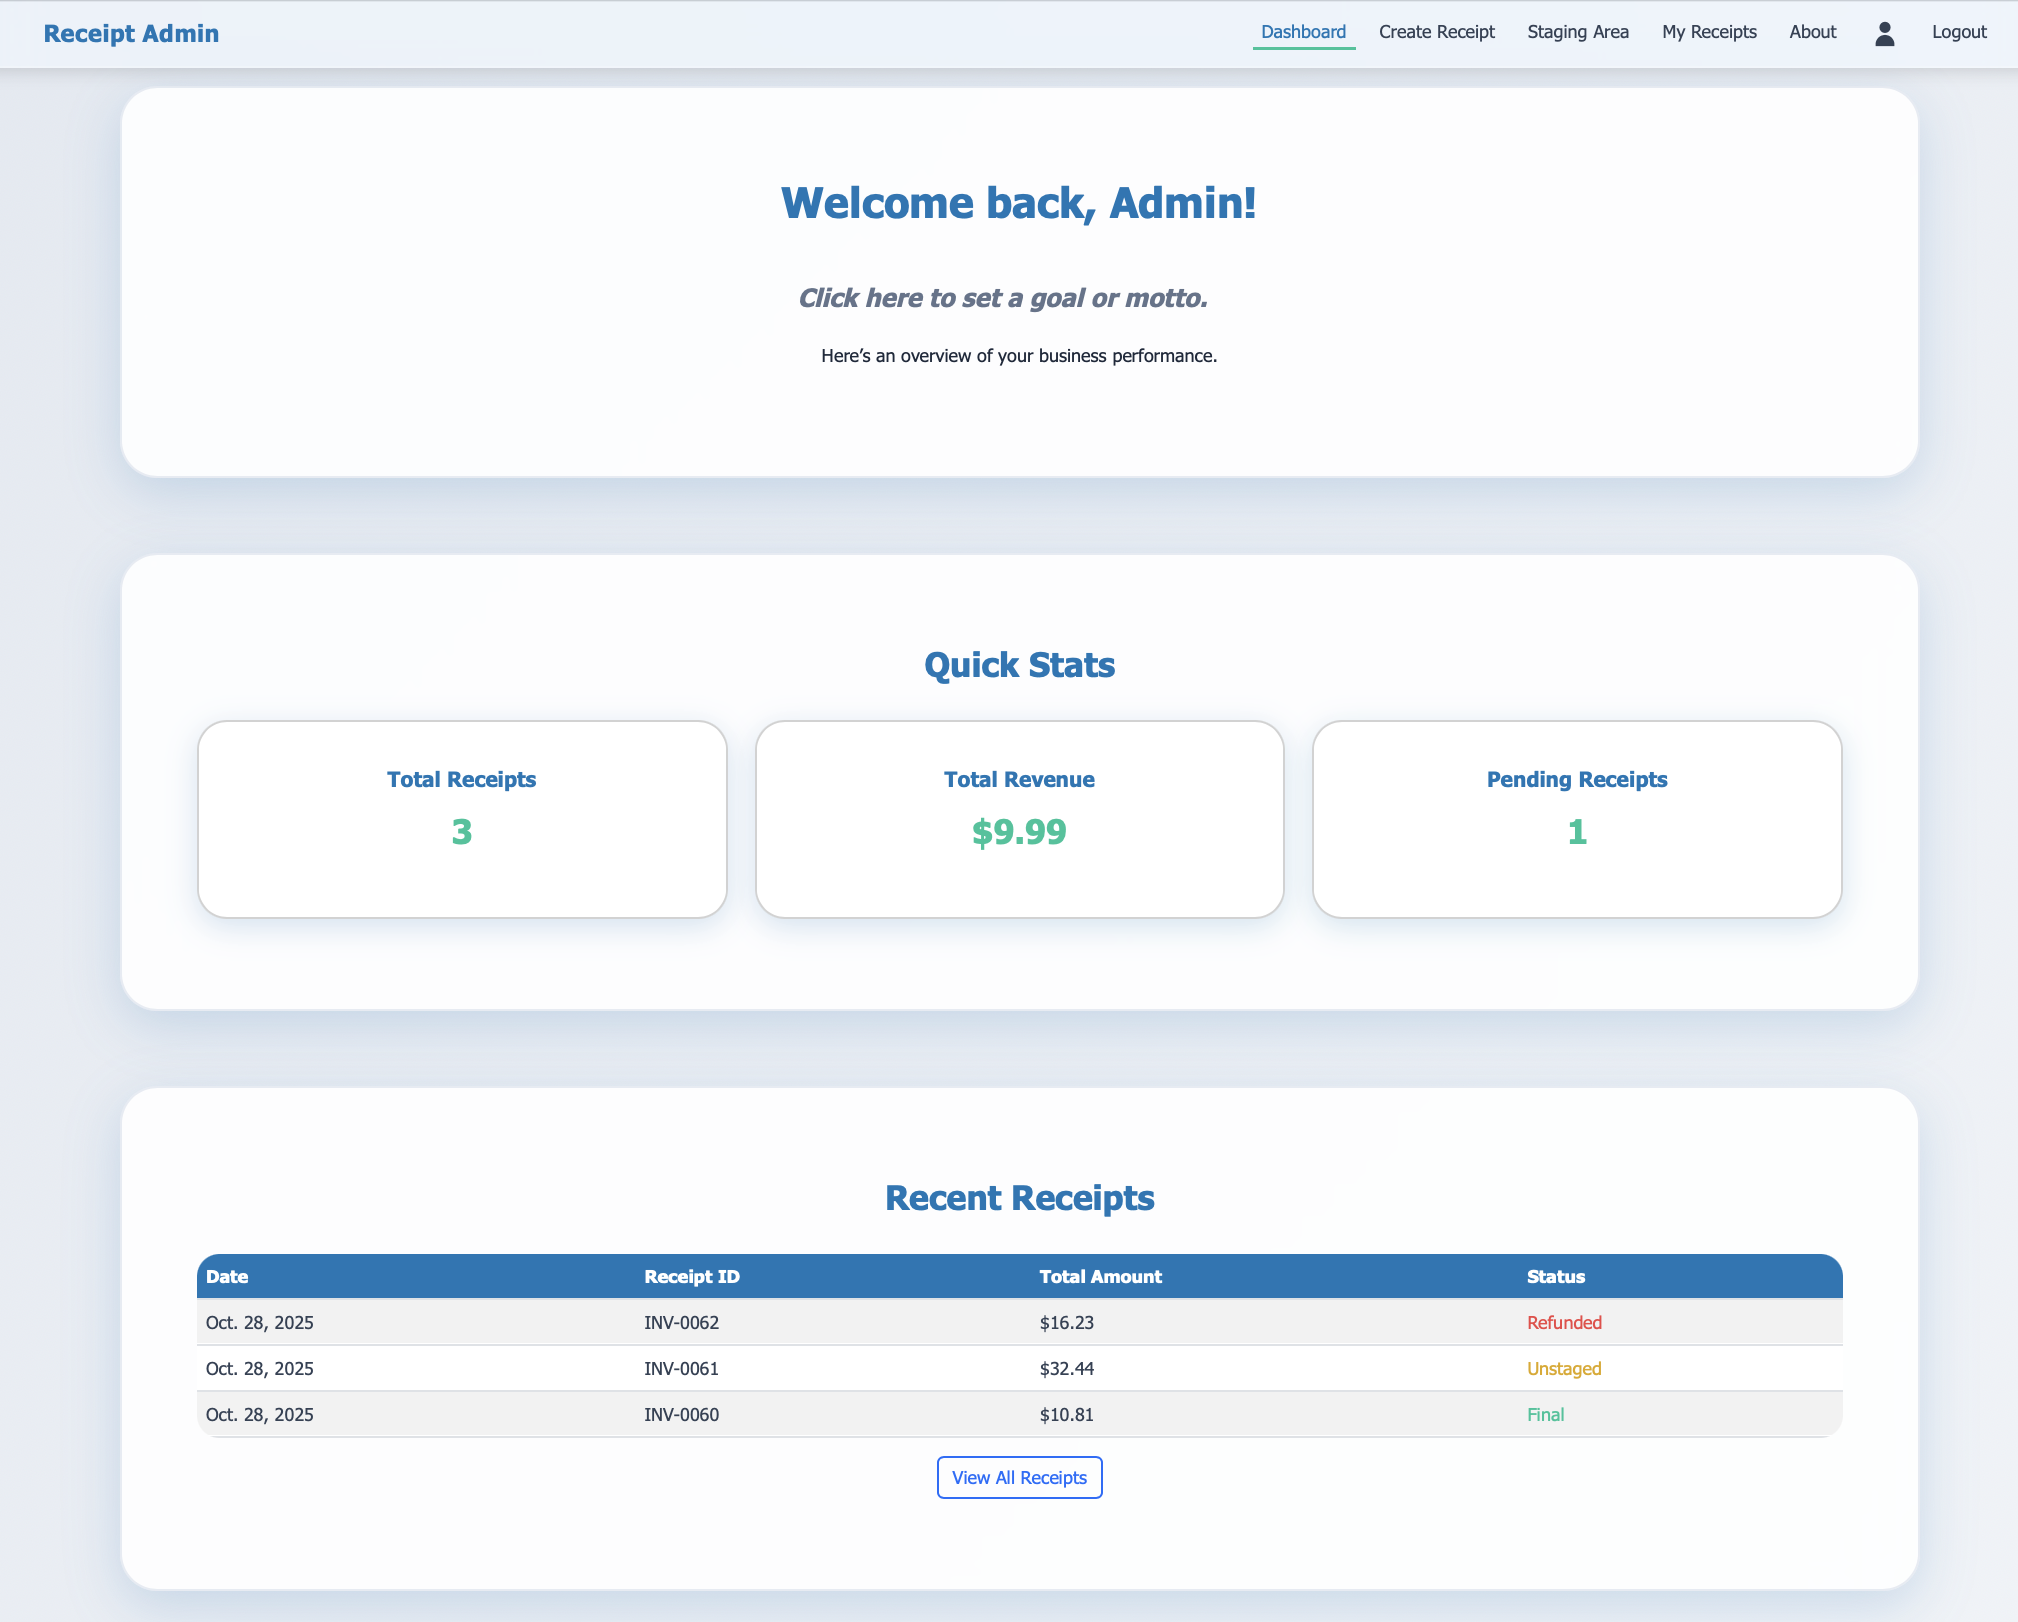The width and height of the screenshot is (2018, 1622).
Task: Select receipt row INV-0062
Action: coord(681,1321)
